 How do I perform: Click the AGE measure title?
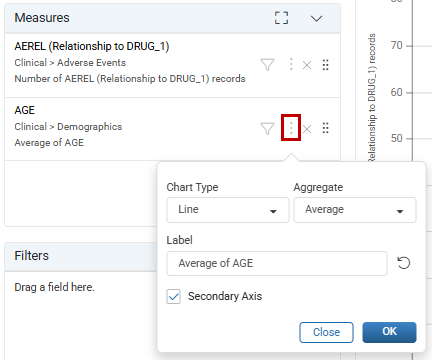click(25, 110)
